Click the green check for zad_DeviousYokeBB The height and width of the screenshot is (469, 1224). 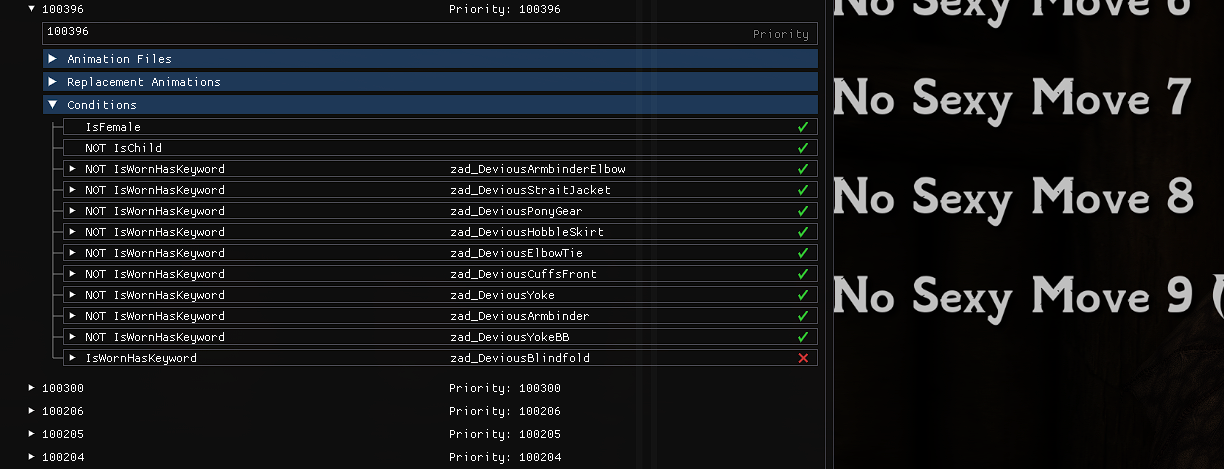(803, 337)
